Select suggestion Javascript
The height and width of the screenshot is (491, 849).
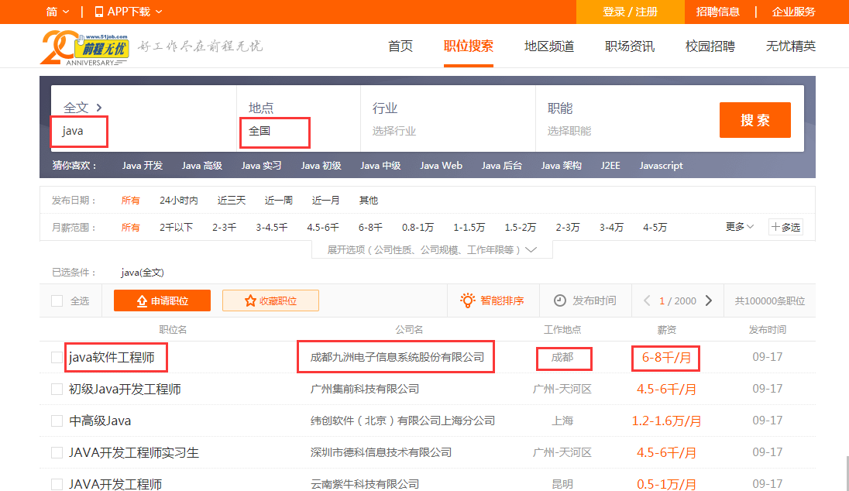click(661, 166)
